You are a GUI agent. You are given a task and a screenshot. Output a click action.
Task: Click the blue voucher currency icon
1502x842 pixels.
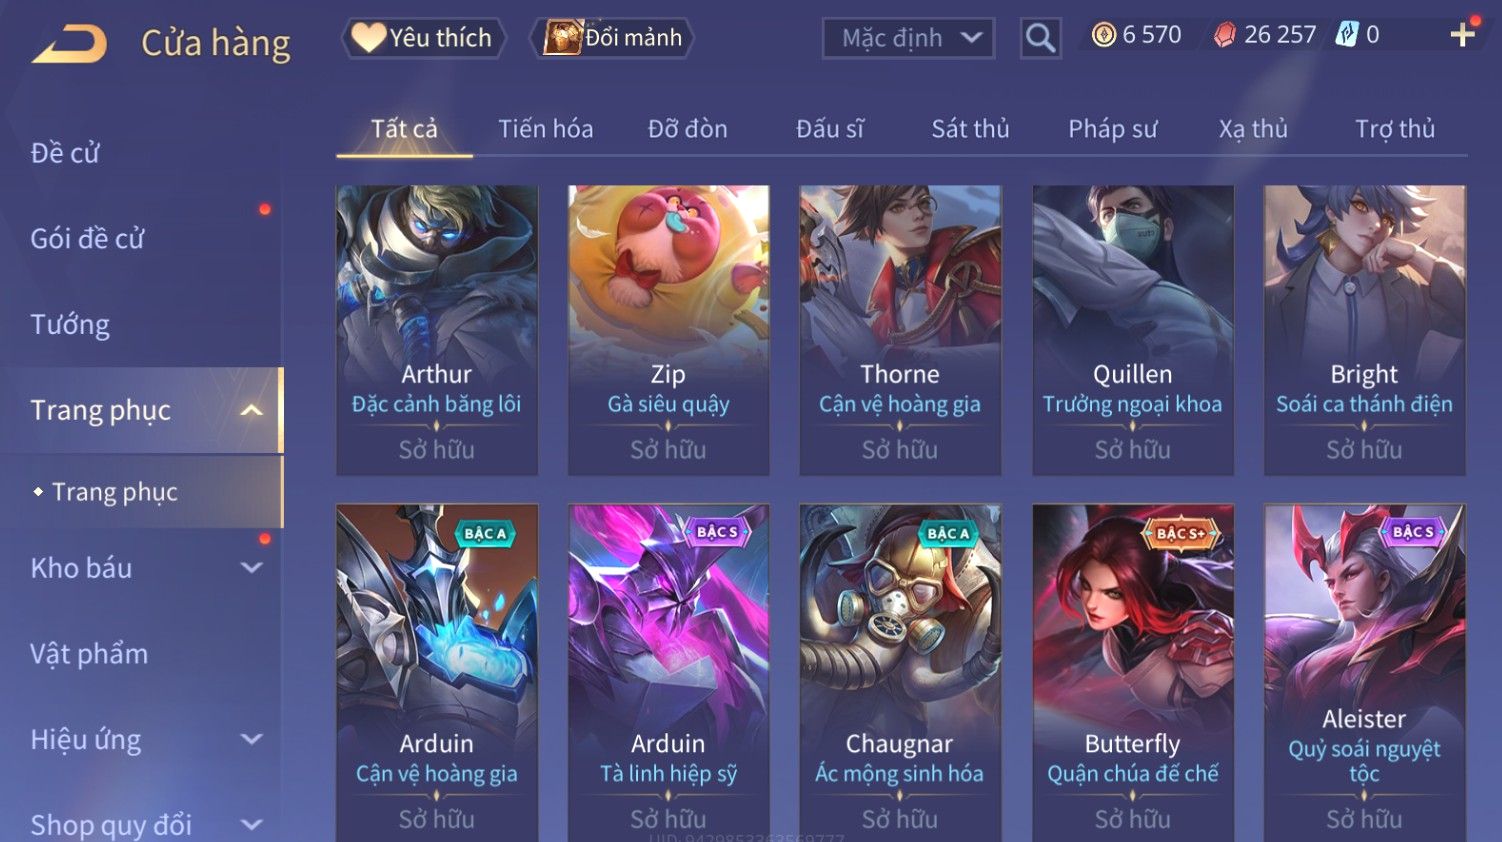1348,35
